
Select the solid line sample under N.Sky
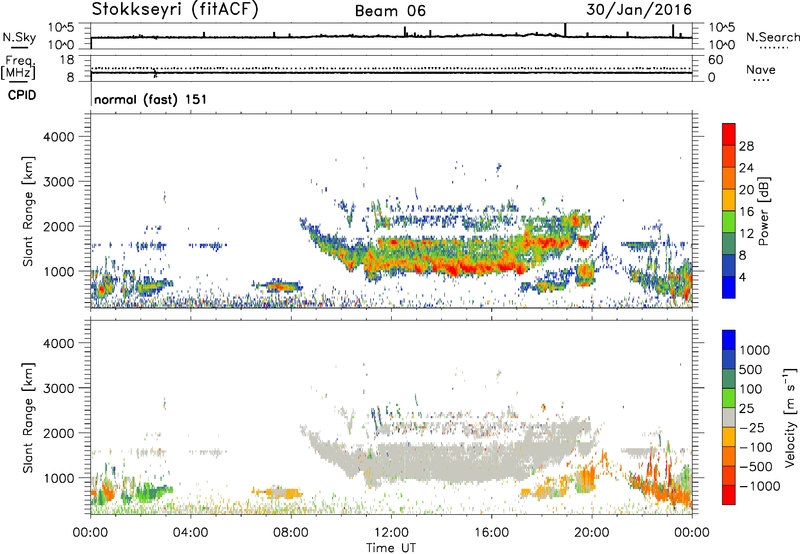18,48
